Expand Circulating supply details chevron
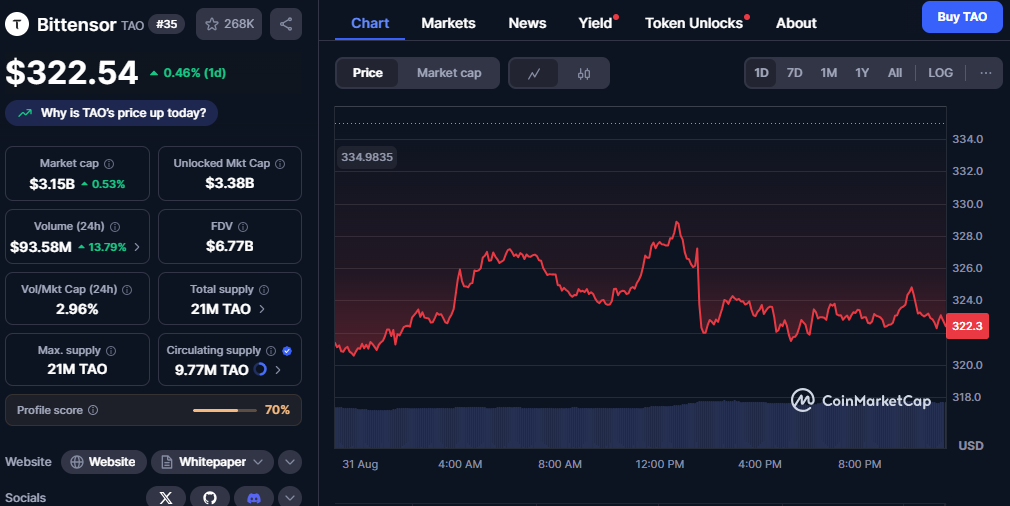Viewport: 1010px width, 506px height. coord(278,370)
